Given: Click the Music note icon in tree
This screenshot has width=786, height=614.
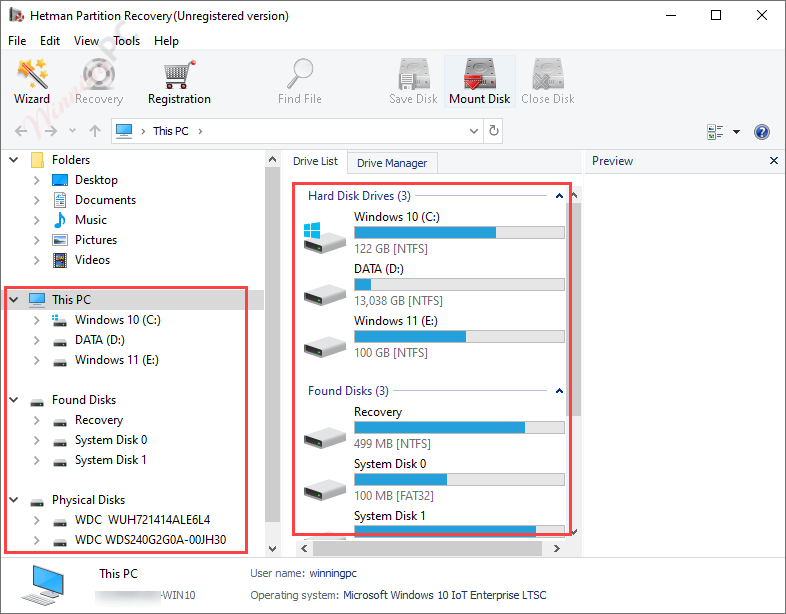Looking at the screenshot, I should click(x=60, y=220).
